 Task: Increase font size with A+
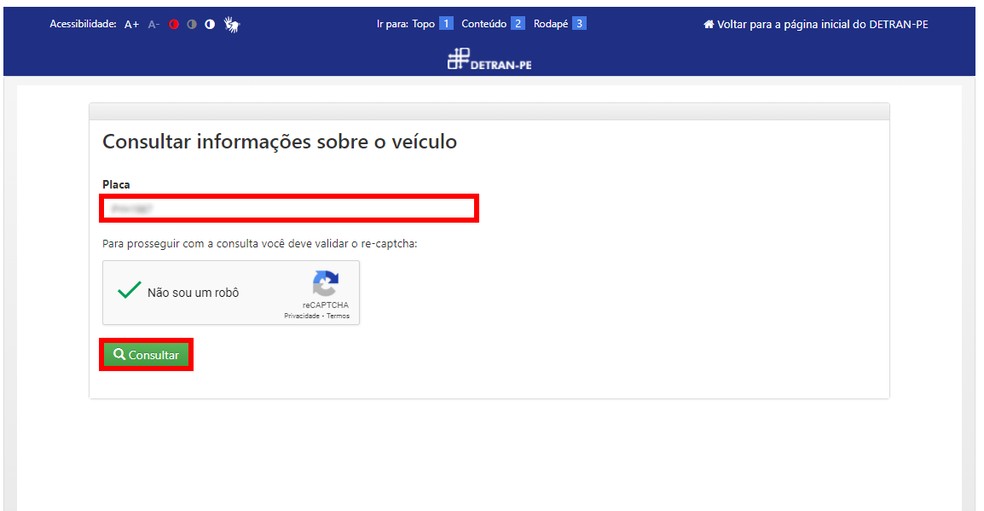[x=131, y=24]
